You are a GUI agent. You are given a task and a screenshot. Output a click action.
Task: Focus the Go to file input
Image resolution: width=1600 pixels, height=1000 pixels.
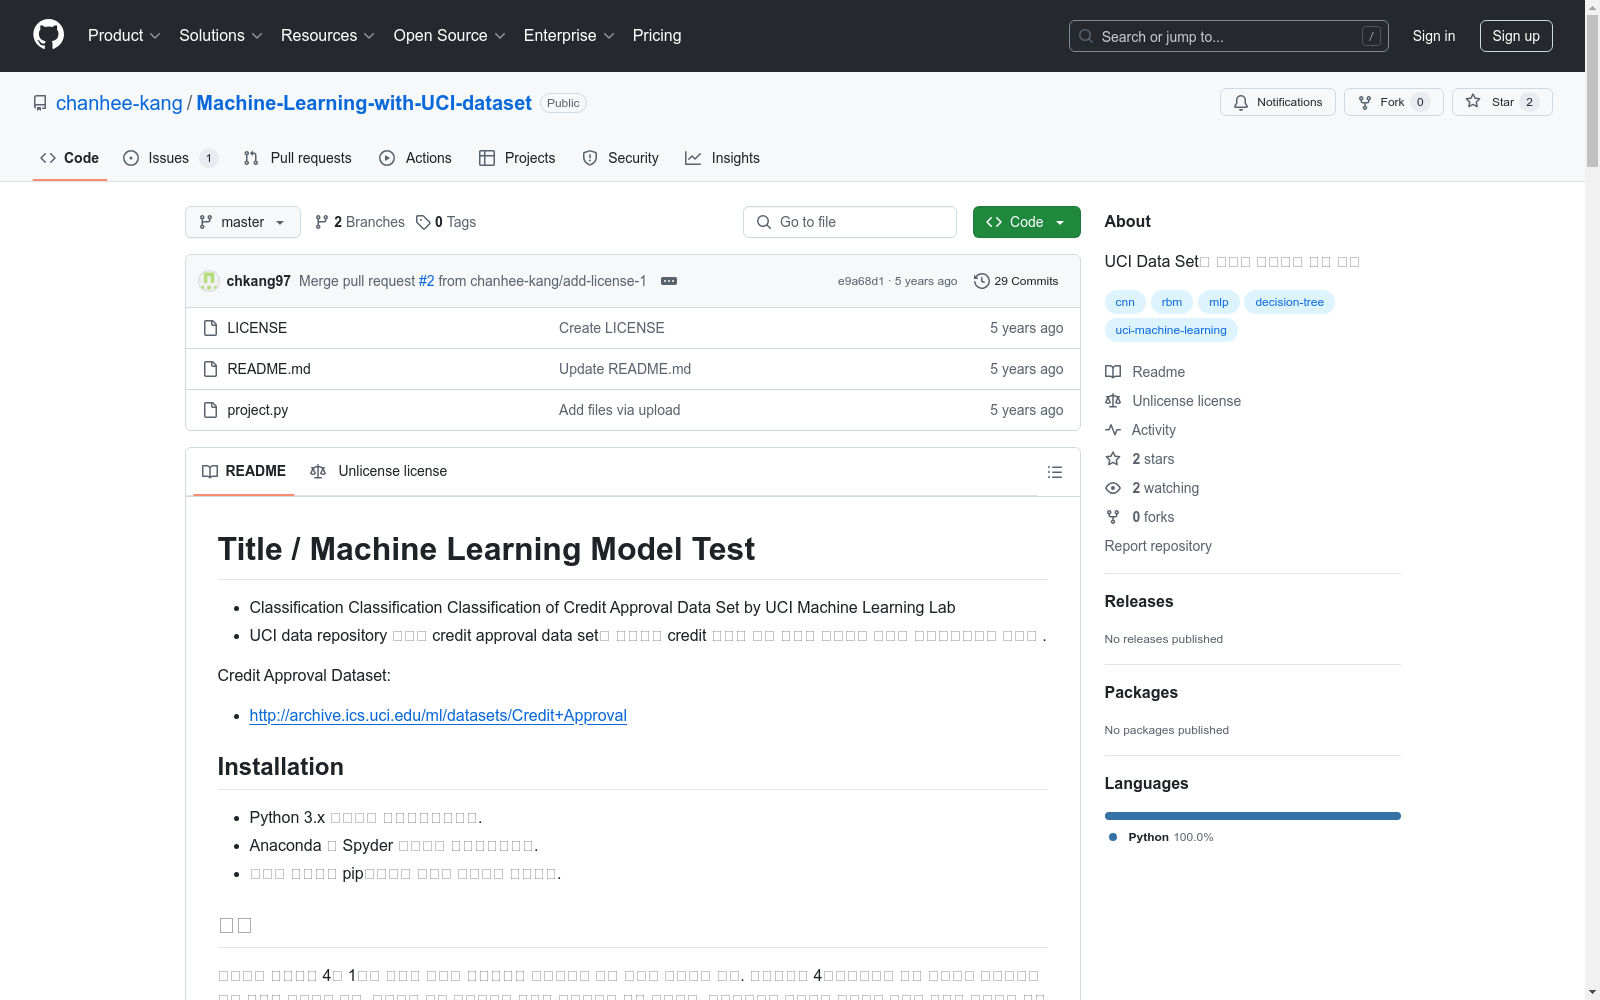point(850,222)
